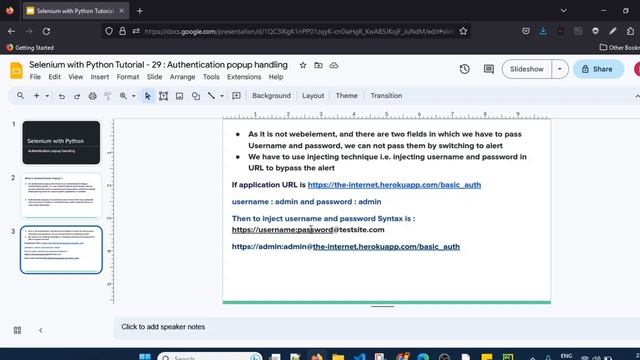640x360 pixels.
Task: Collapse the toolbar menus chevron
Action: coord(637,96)
